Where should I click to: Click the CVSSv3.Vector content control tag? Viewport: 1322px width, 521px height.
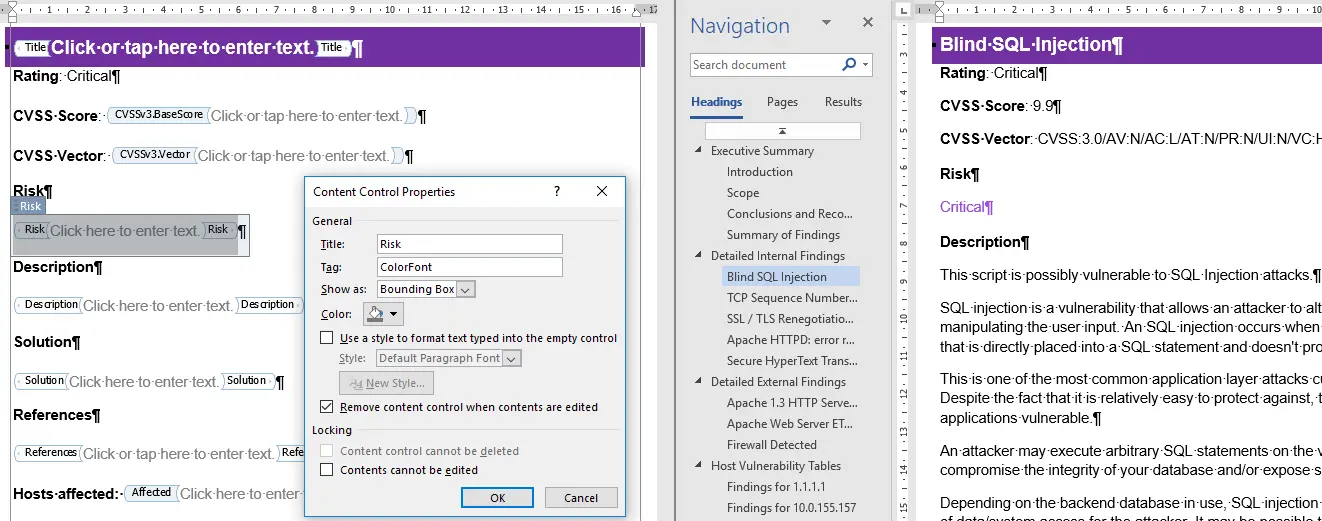click(153, 155)
